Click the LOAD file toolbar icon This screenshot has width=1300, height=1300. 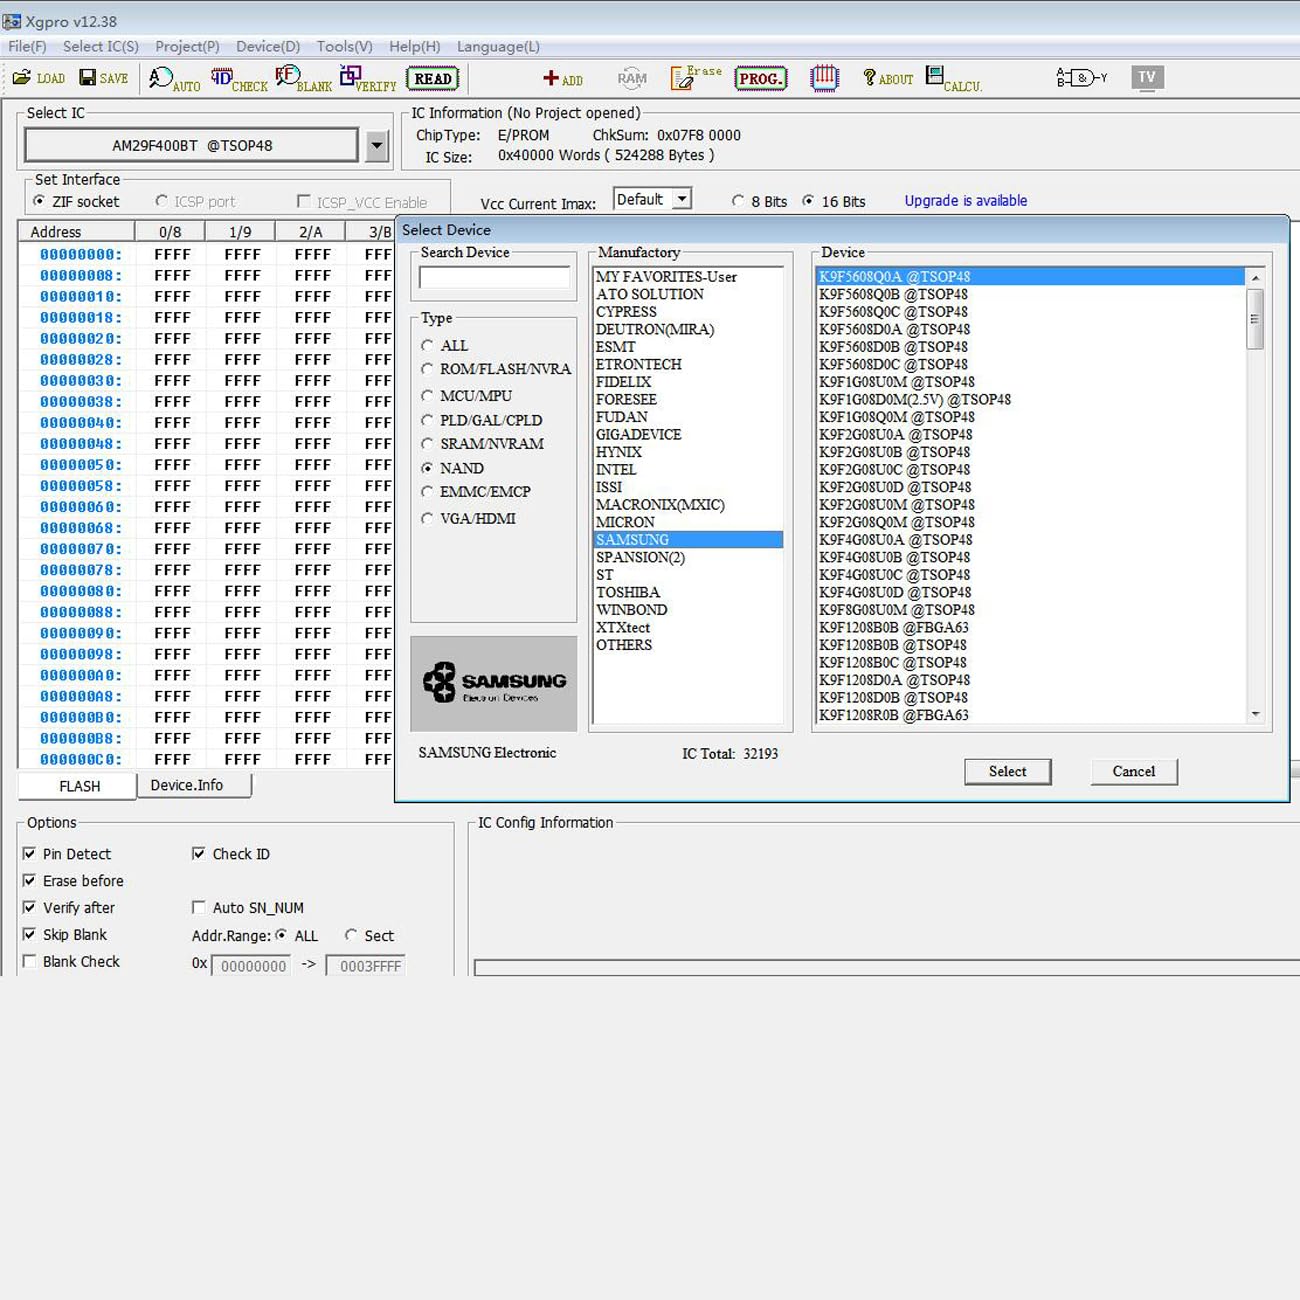click(39, 78)
